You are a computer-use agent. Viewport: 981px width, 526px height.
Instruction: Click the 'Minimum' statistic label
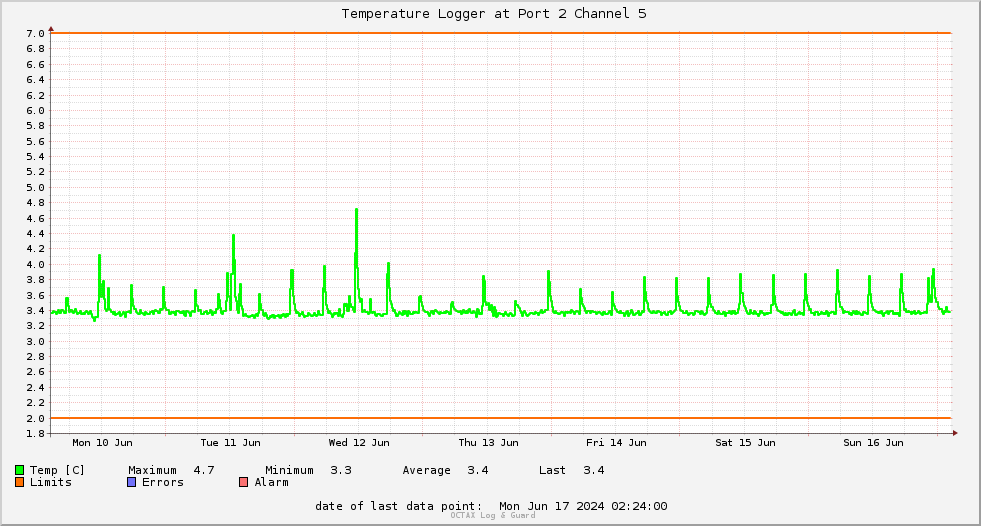[289, 470]
